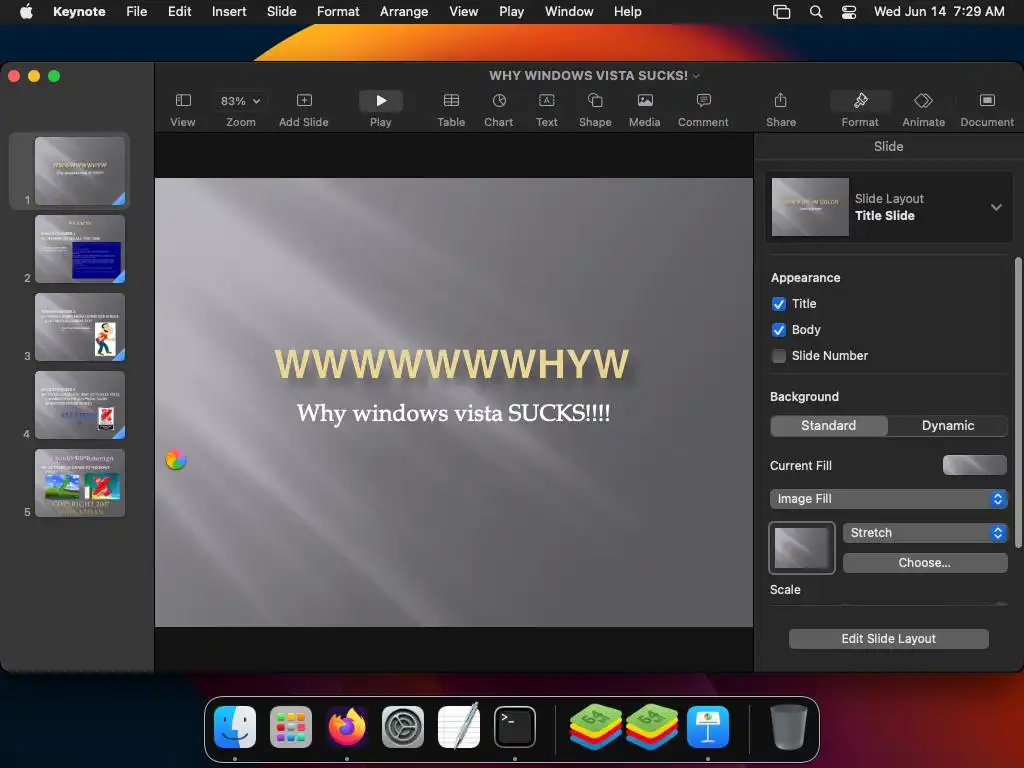Select Standard background option
This screenshot has height=768, width=1024.
[829, 426]
